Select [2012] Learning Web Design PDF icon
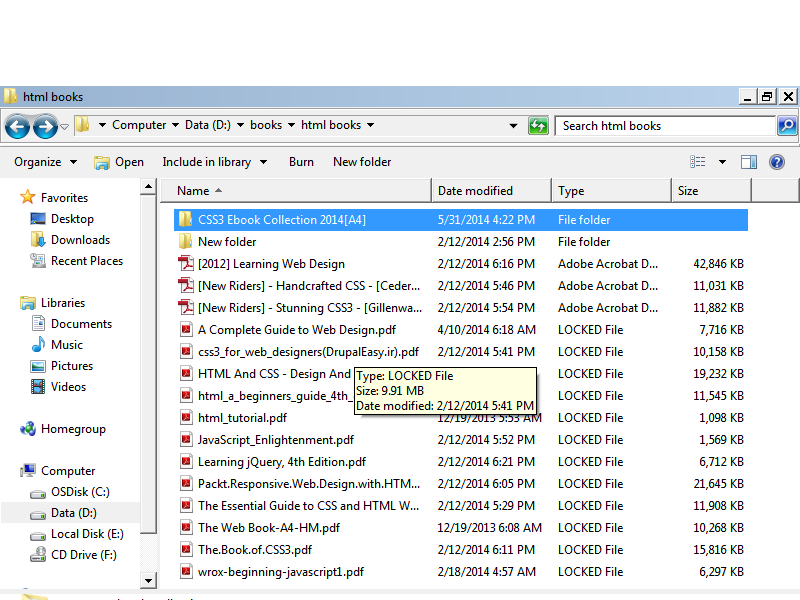 point(186,263)
